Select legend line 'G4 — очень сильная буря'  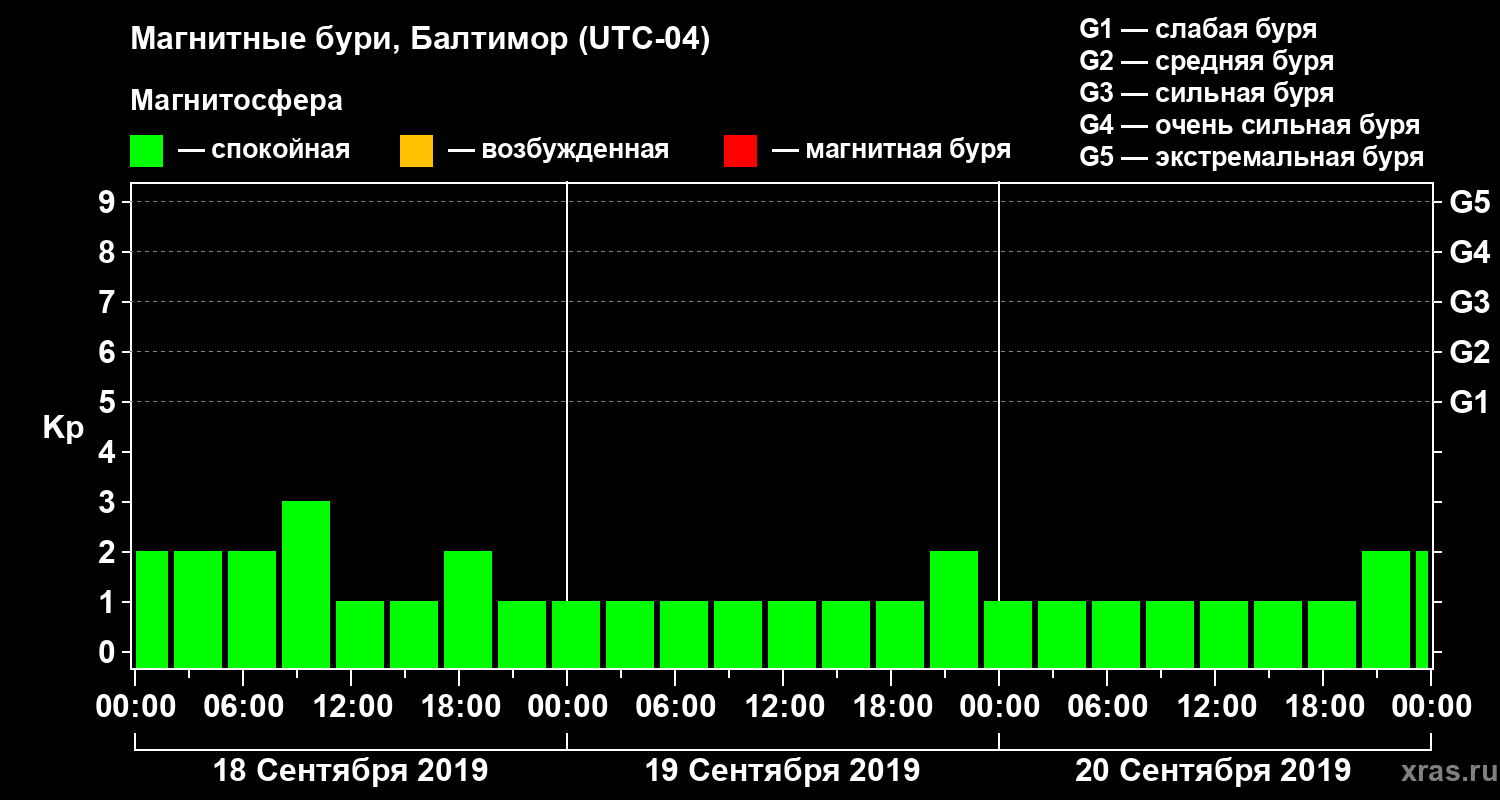point(1249,126)
